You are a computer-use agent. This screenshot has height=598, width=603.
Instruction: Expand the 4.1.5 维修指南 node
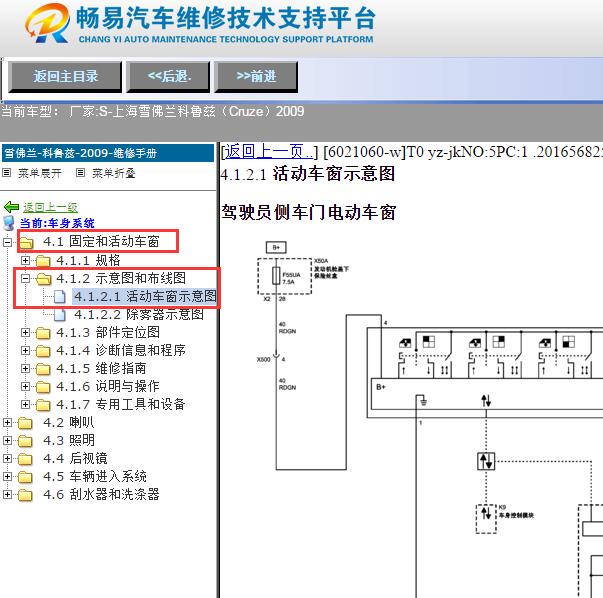click(x=25, y=368)
